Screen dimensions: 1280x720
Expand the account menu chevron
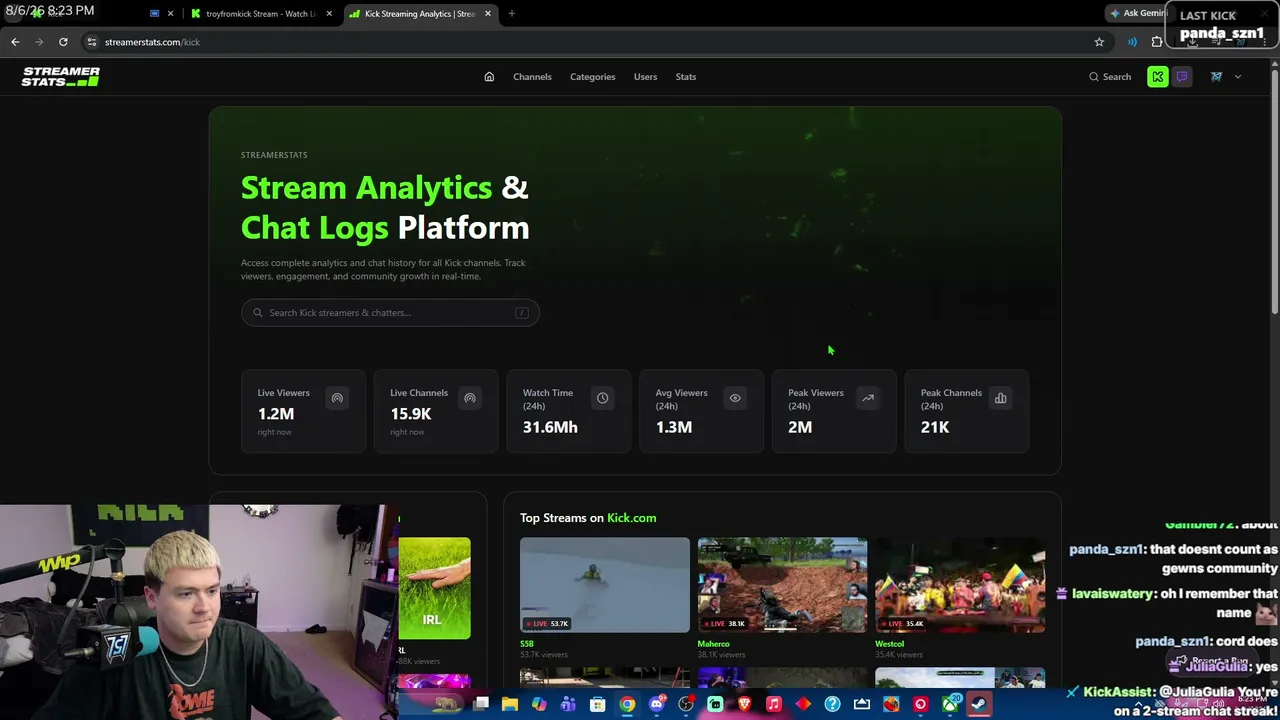(x=1238, y=77)
